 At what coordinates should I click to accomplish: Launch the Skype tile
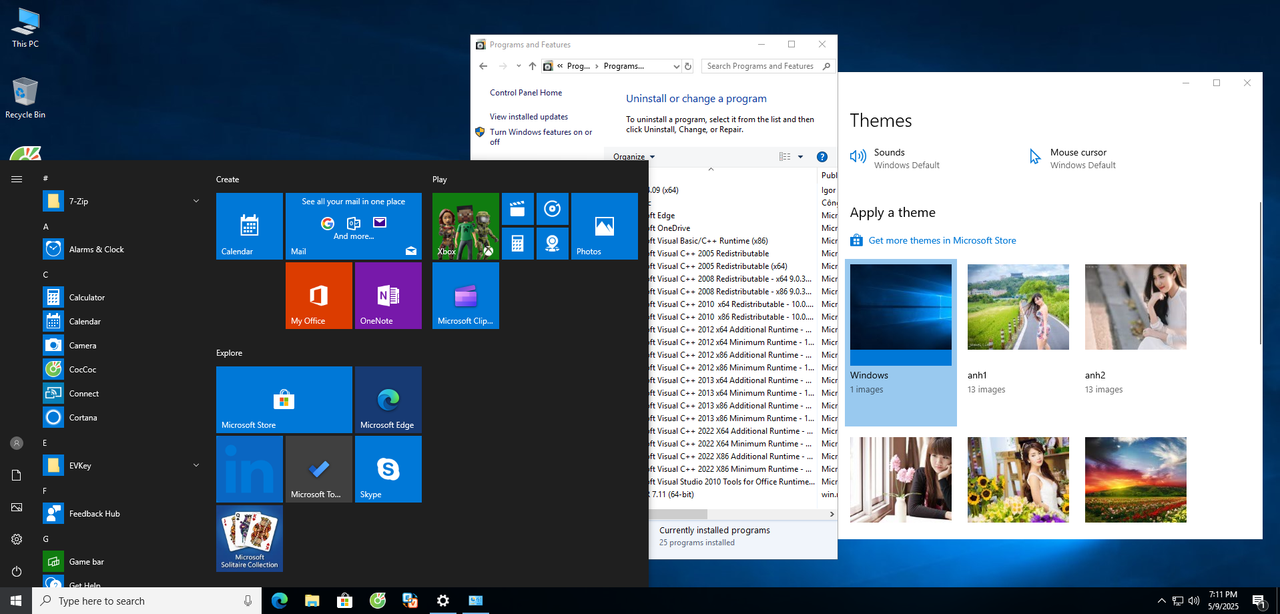tap(388, 469)
